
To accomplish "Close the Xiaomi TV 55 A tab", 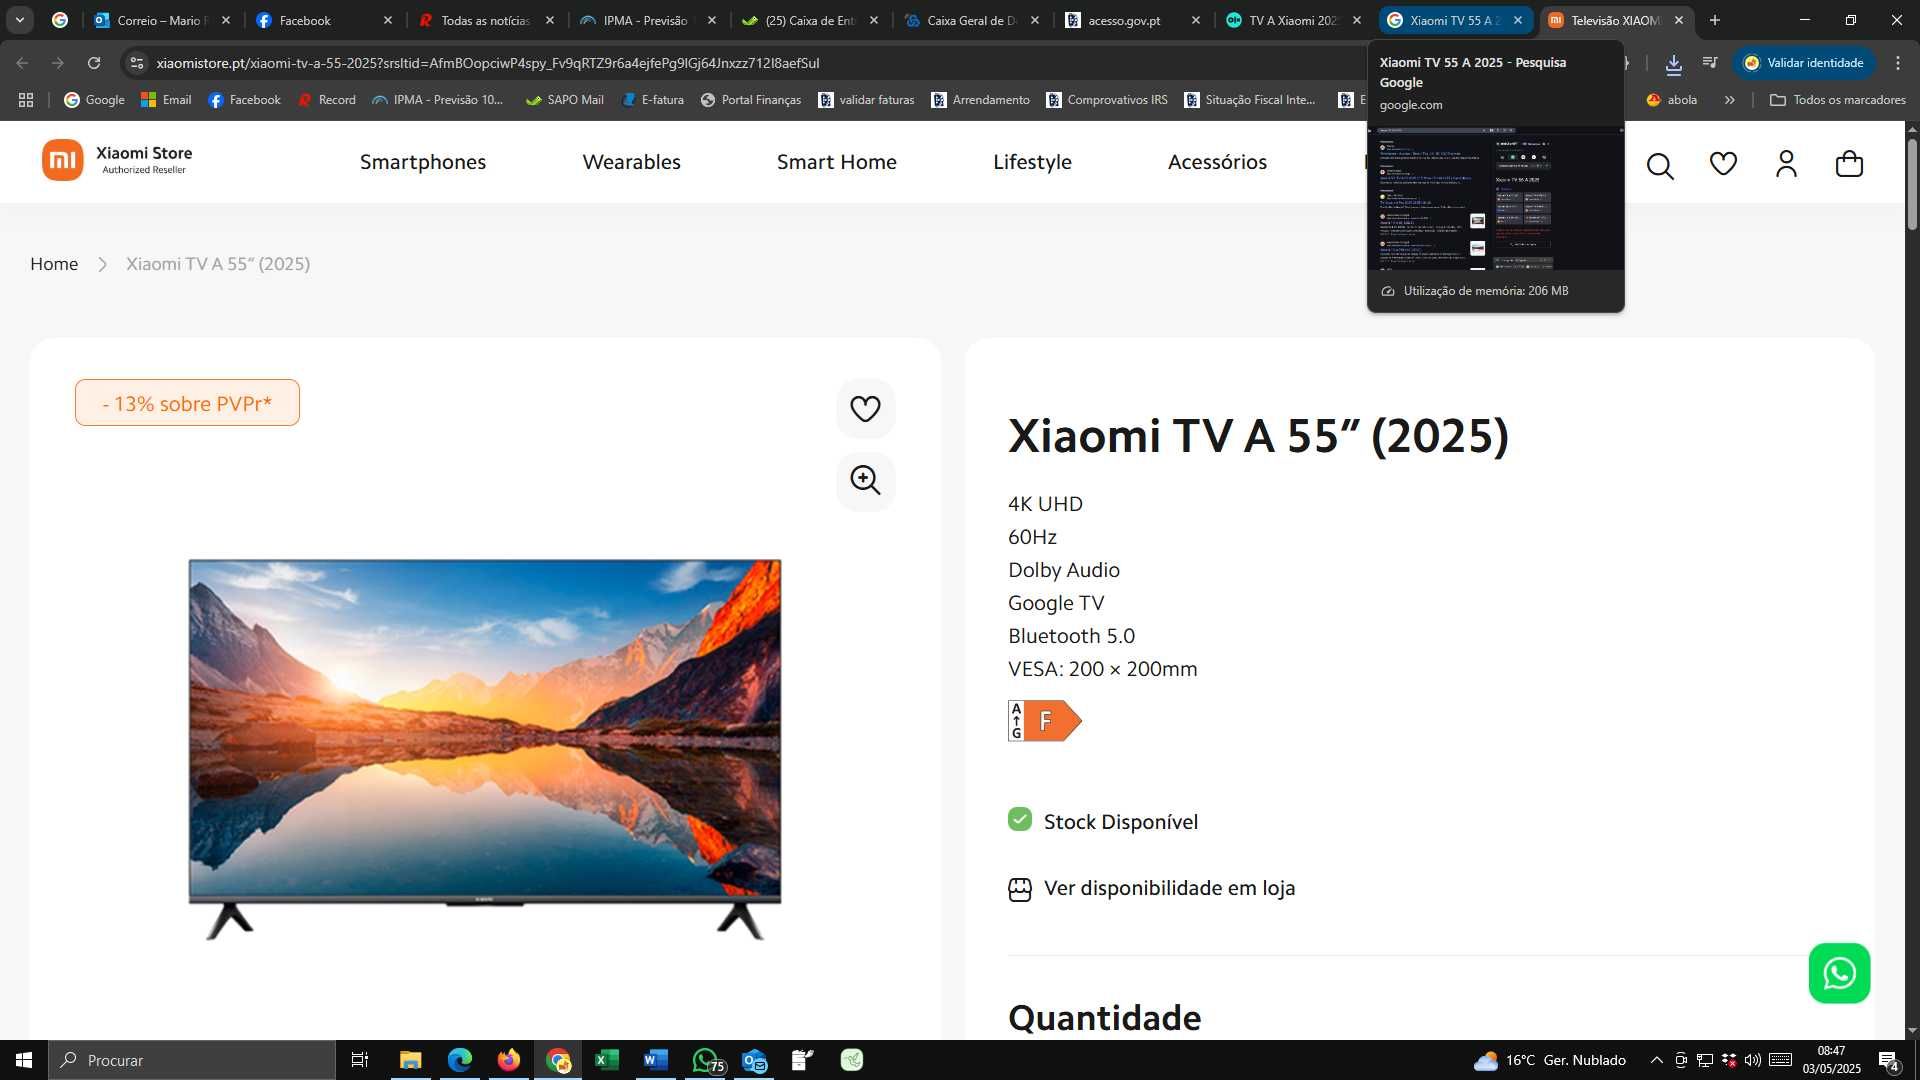I will (x=1518, y=20).
